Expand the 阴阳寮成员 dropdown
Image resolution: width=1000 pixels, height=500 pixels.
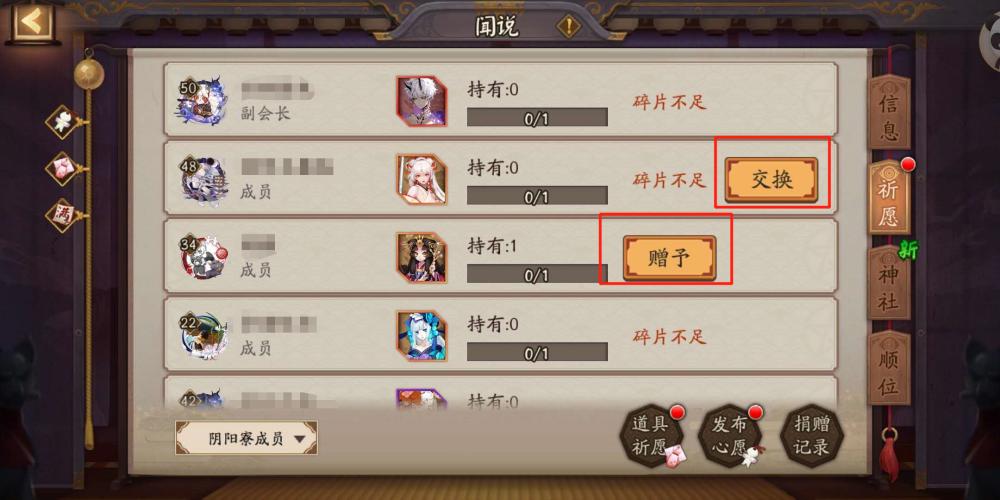(246, 438)
